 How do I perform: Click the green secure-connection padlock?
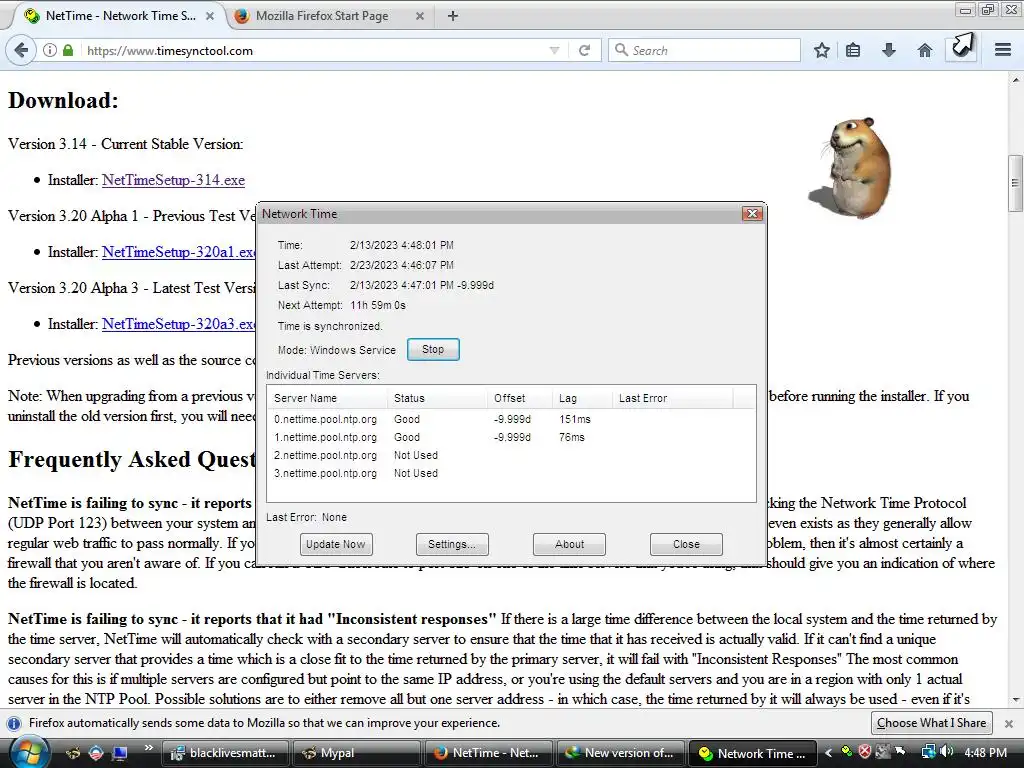[x=68, y=50]
